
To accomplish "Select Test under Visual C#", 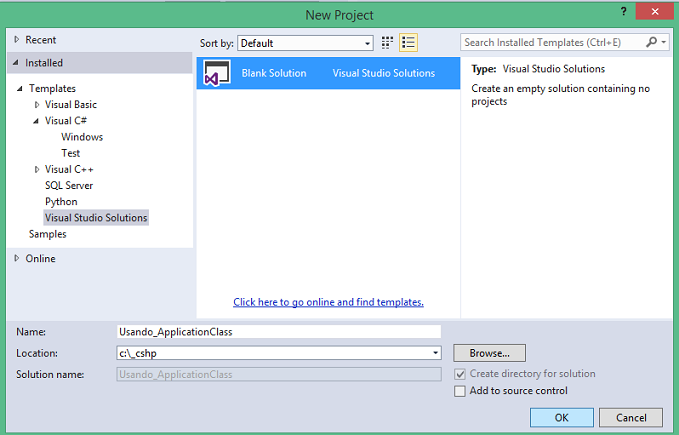I will click(71, 153).
